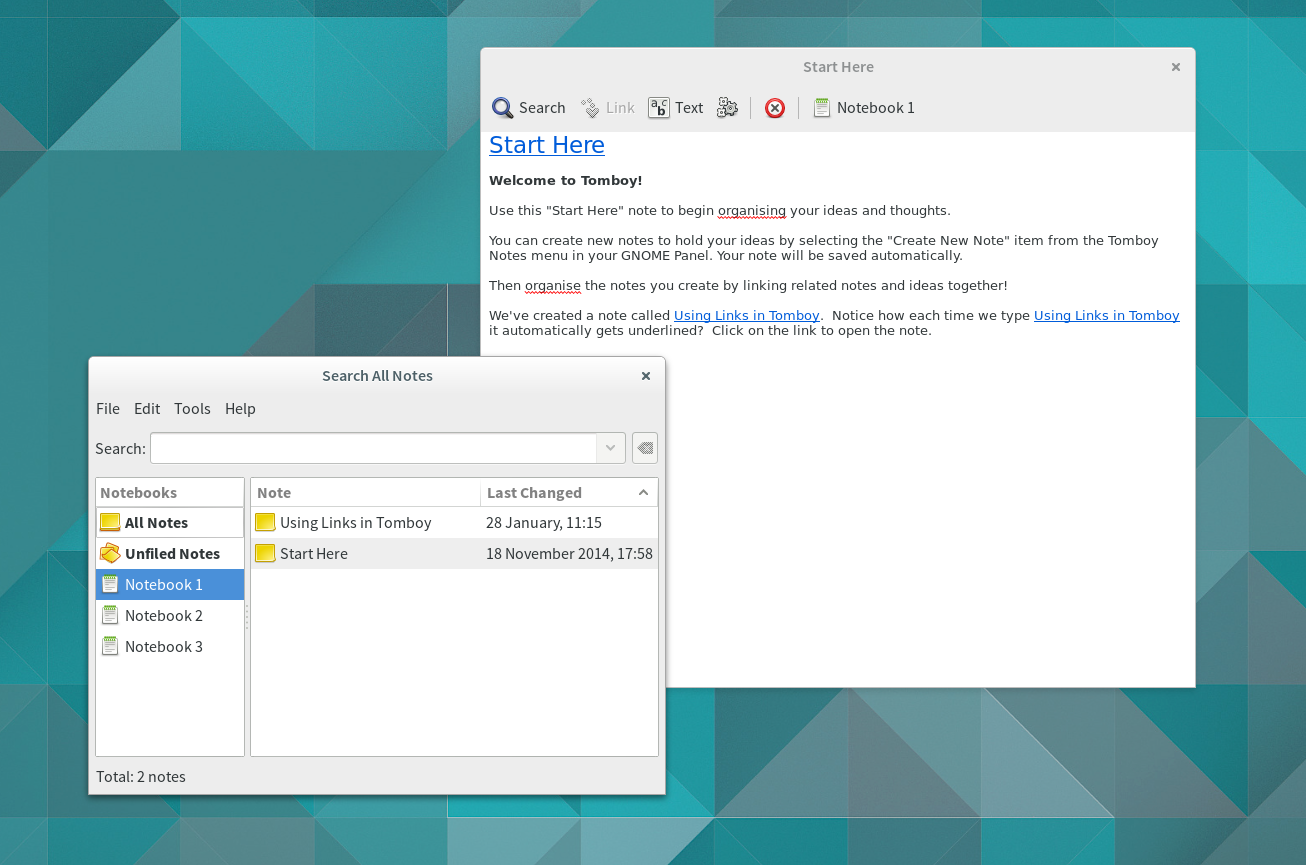Click the date 28 January, 11:15
This screenshot has width=1306, height=865.
coord(544,522)
